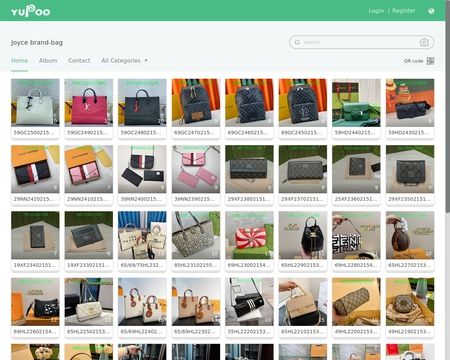Open album 19XF23302151 card holder thumbnail
This screenshot has height=360, width=450.
click(89, 235)
